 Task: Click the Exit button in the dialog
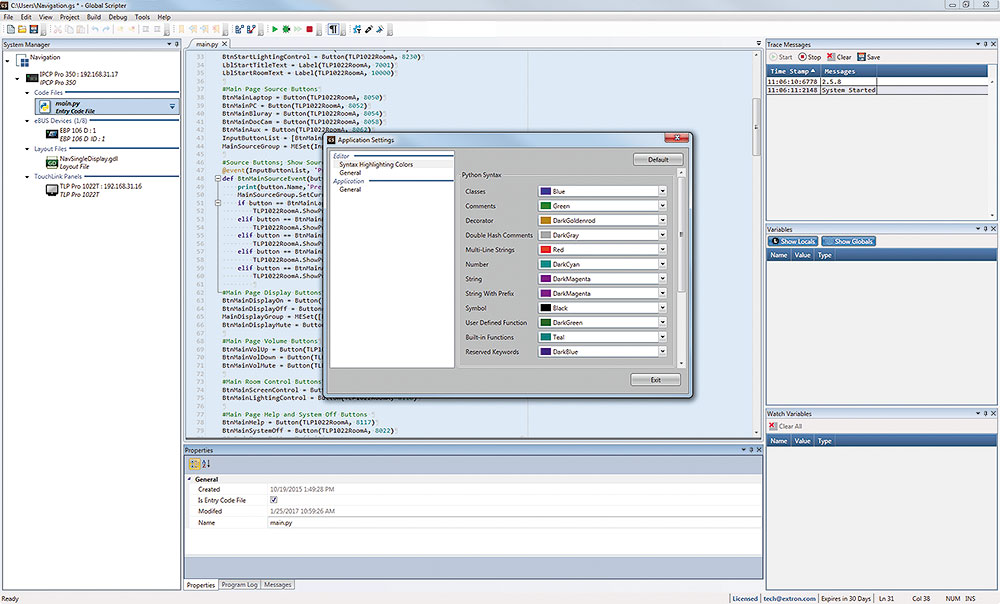[x=655, y=380]
